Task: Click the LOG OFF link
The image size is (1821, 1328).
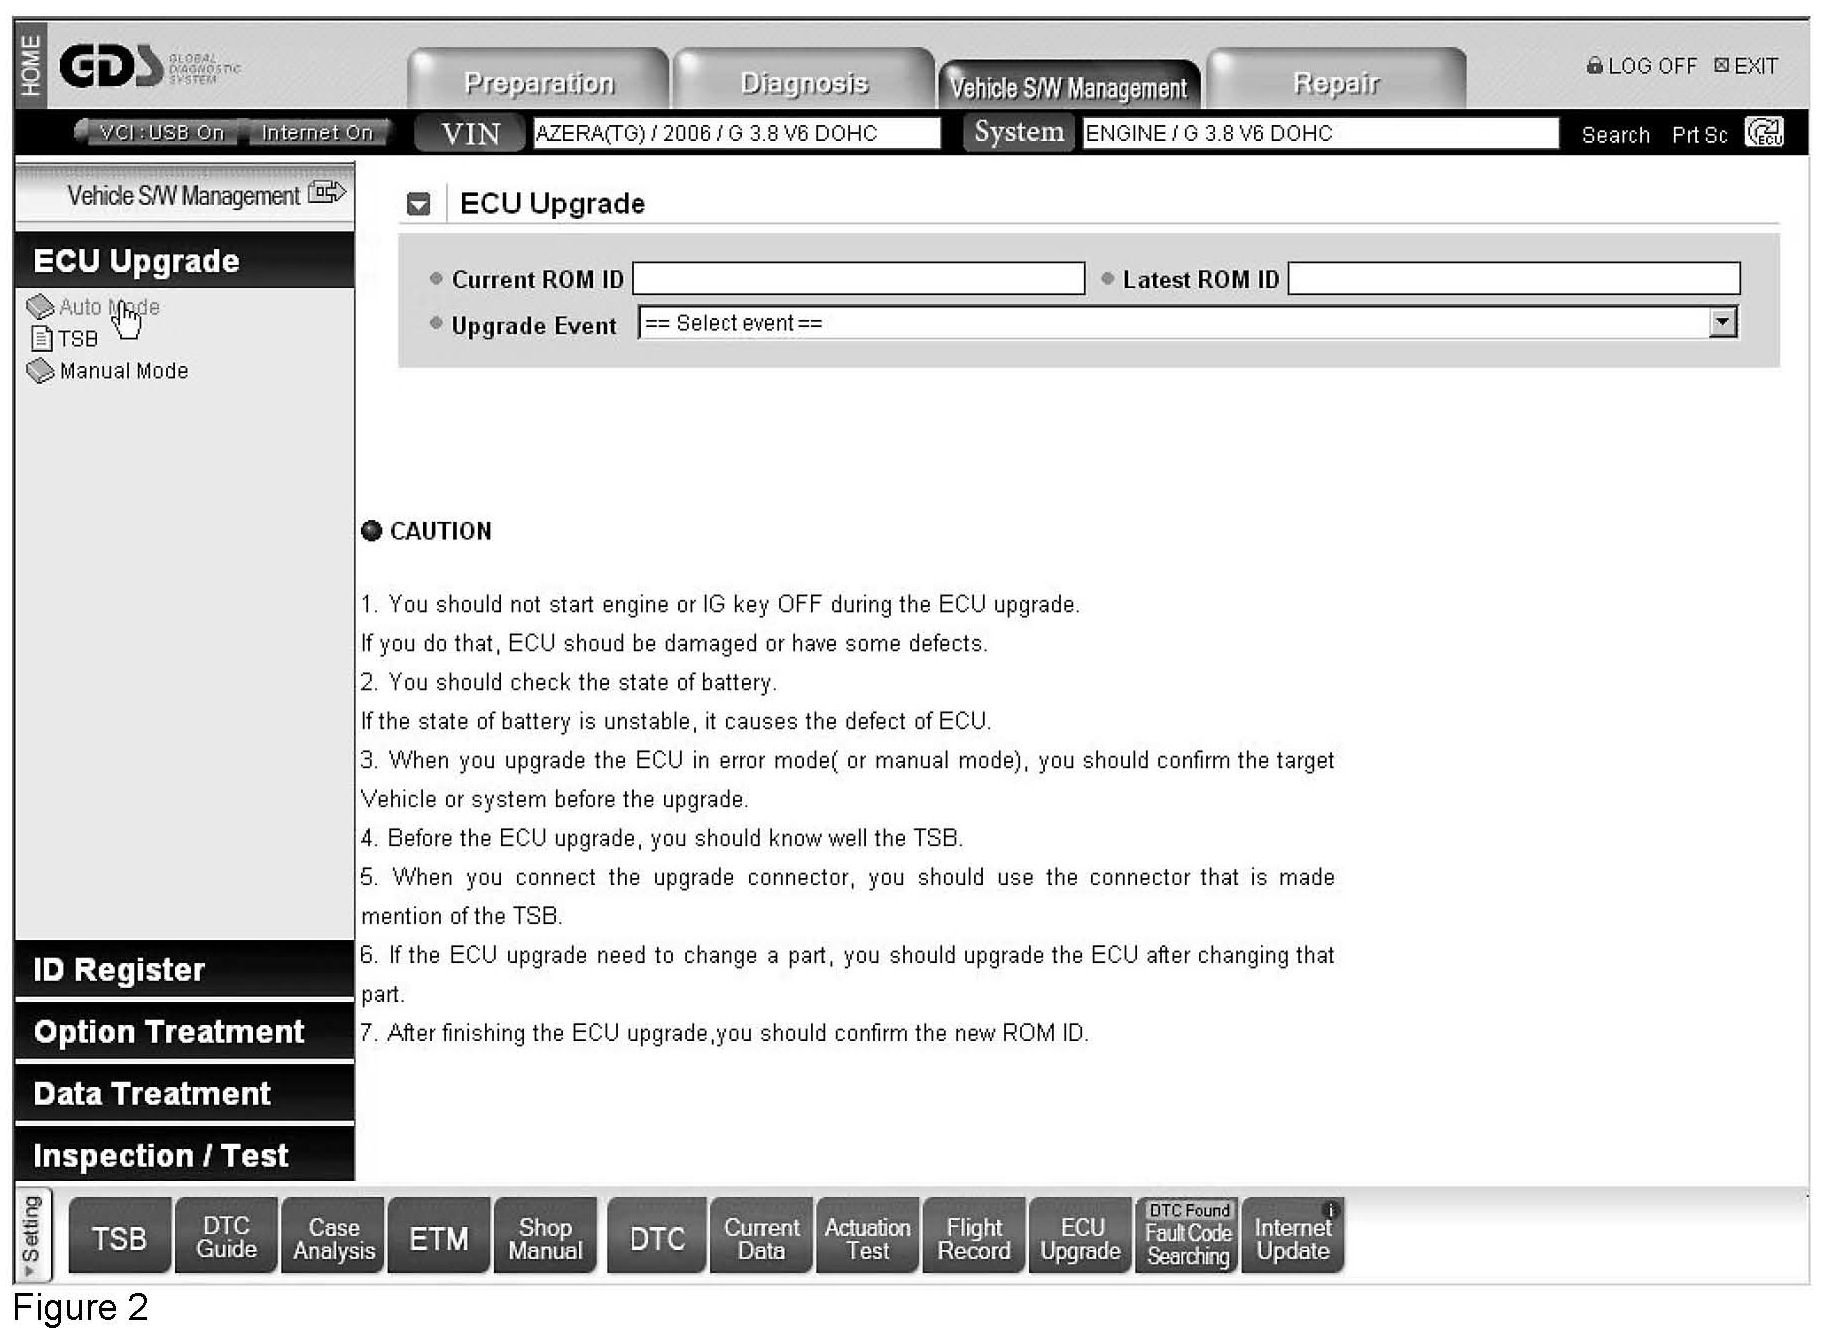Action: coord(1641,66)
